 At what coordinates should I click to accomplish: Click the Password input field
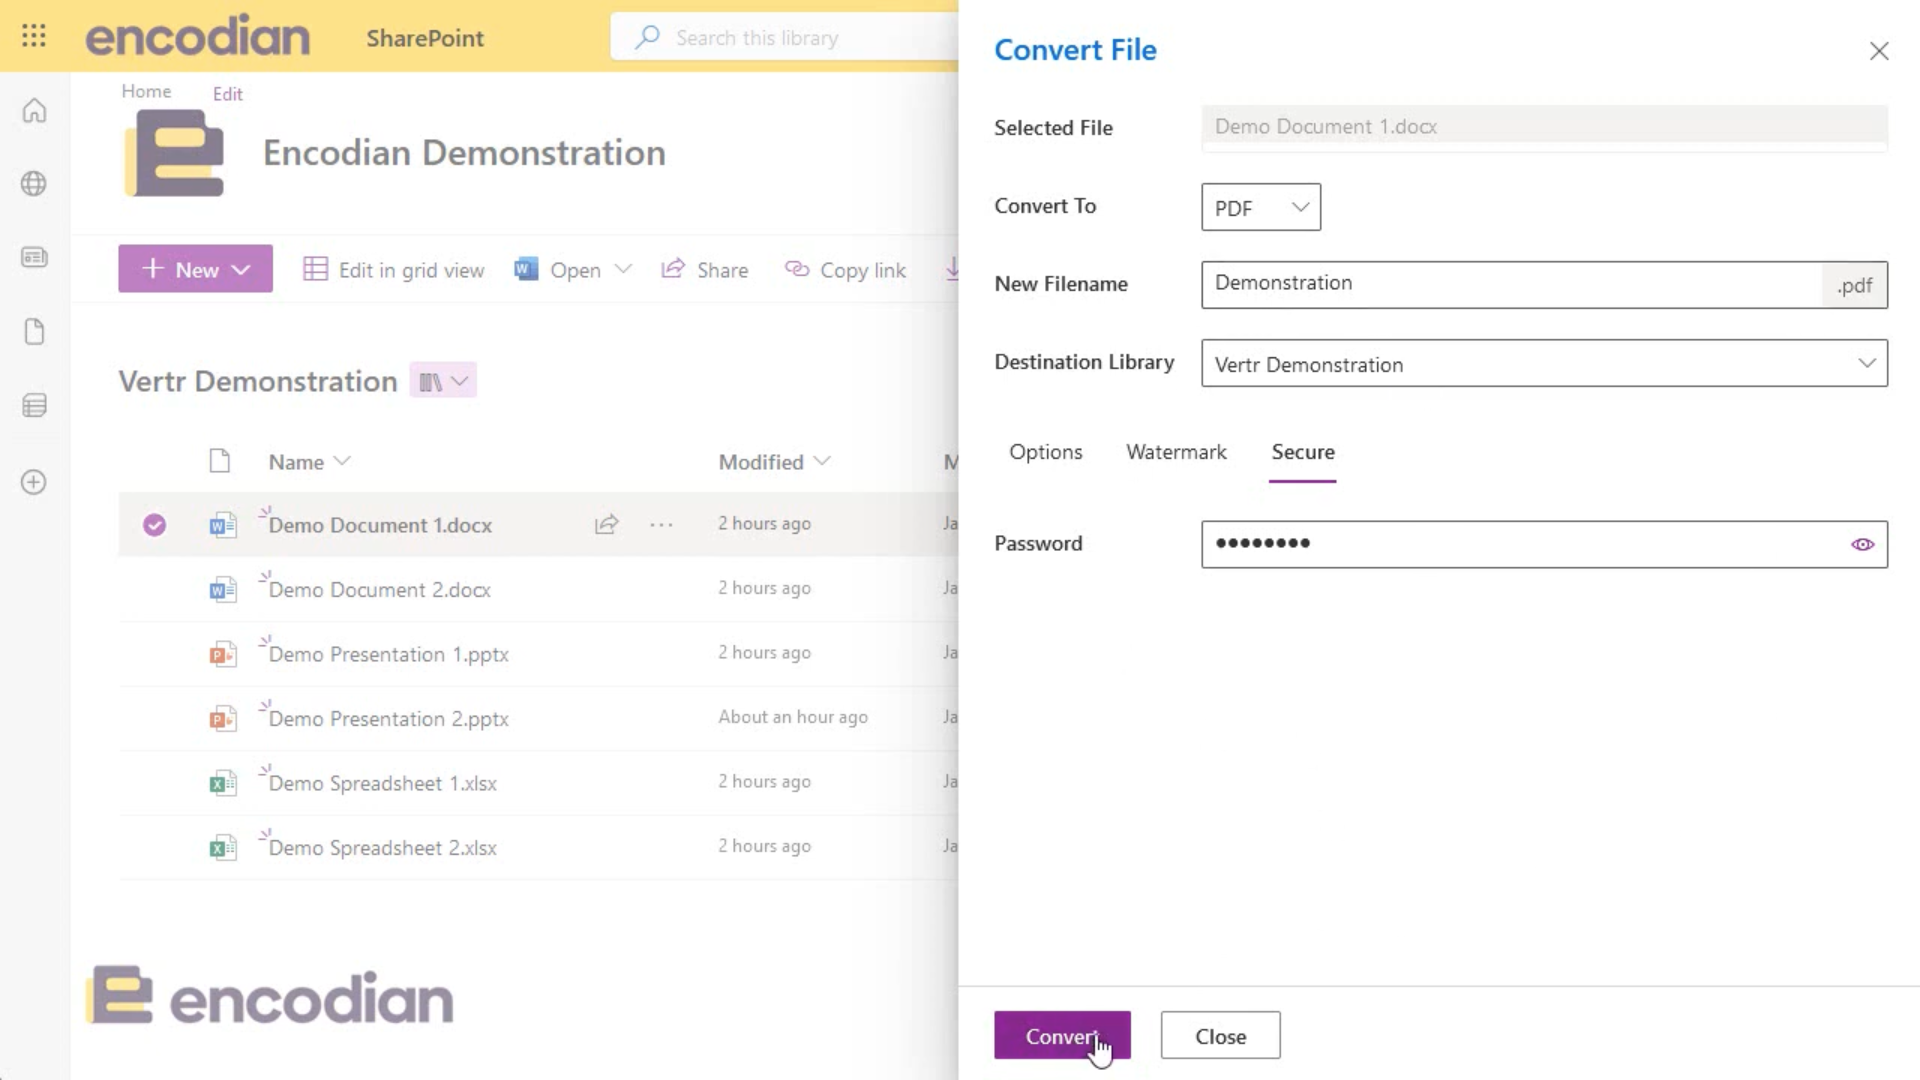(1544, 544)
